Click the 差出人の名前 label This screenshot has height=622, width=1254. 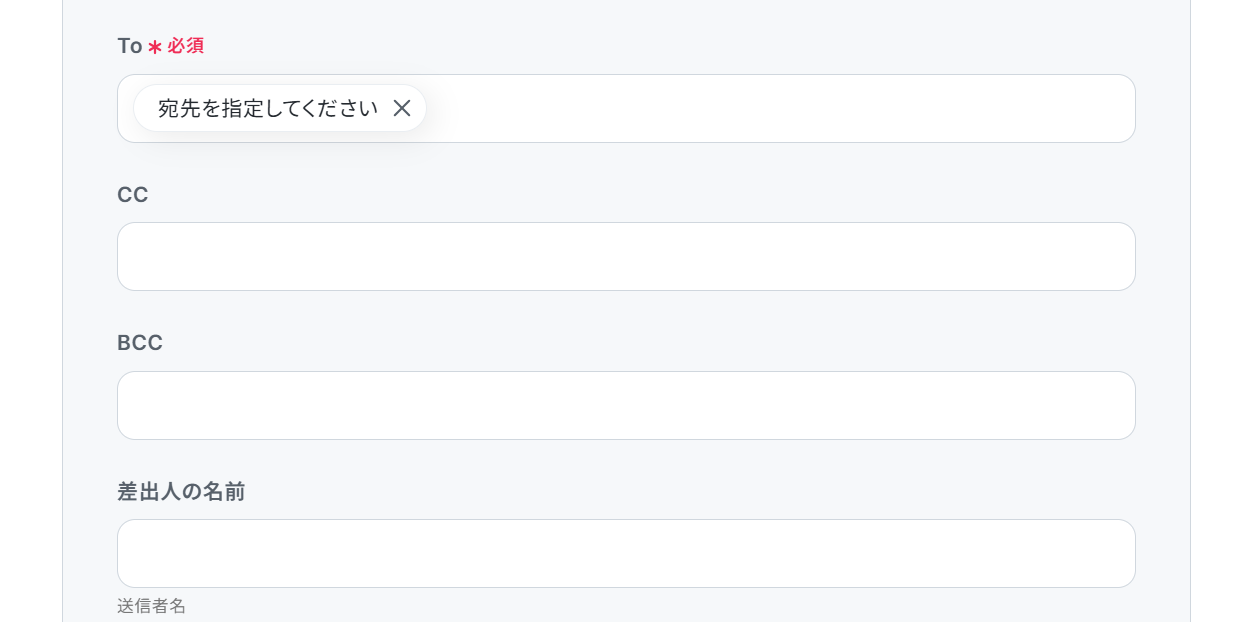(x=181, y=492)
